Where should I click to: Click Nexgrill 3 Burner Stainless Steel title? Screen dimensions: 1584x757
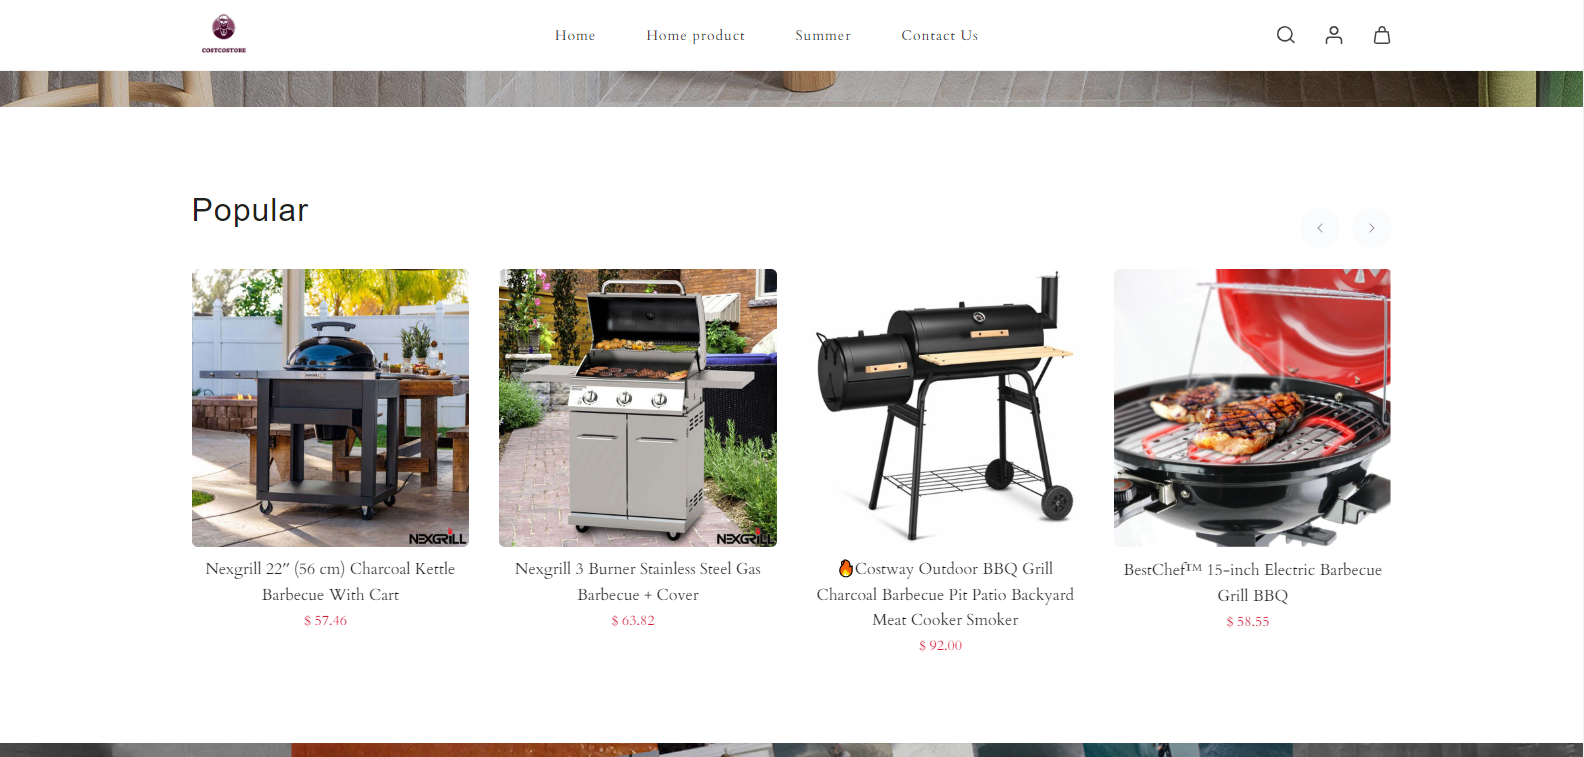638,581
